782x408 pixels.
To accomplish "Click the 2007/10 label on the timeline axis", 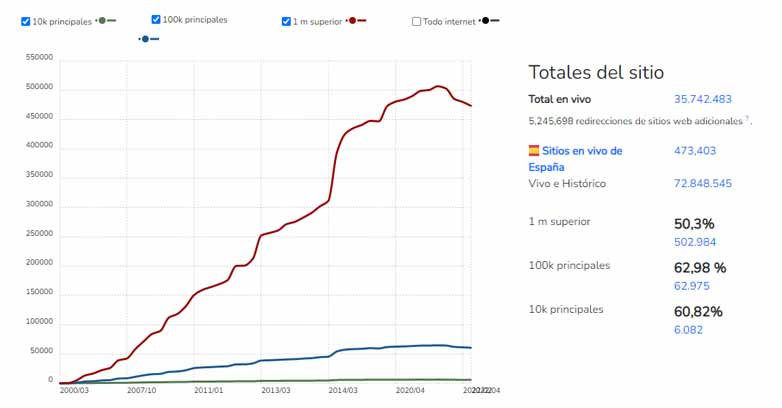I will (139, 391).
